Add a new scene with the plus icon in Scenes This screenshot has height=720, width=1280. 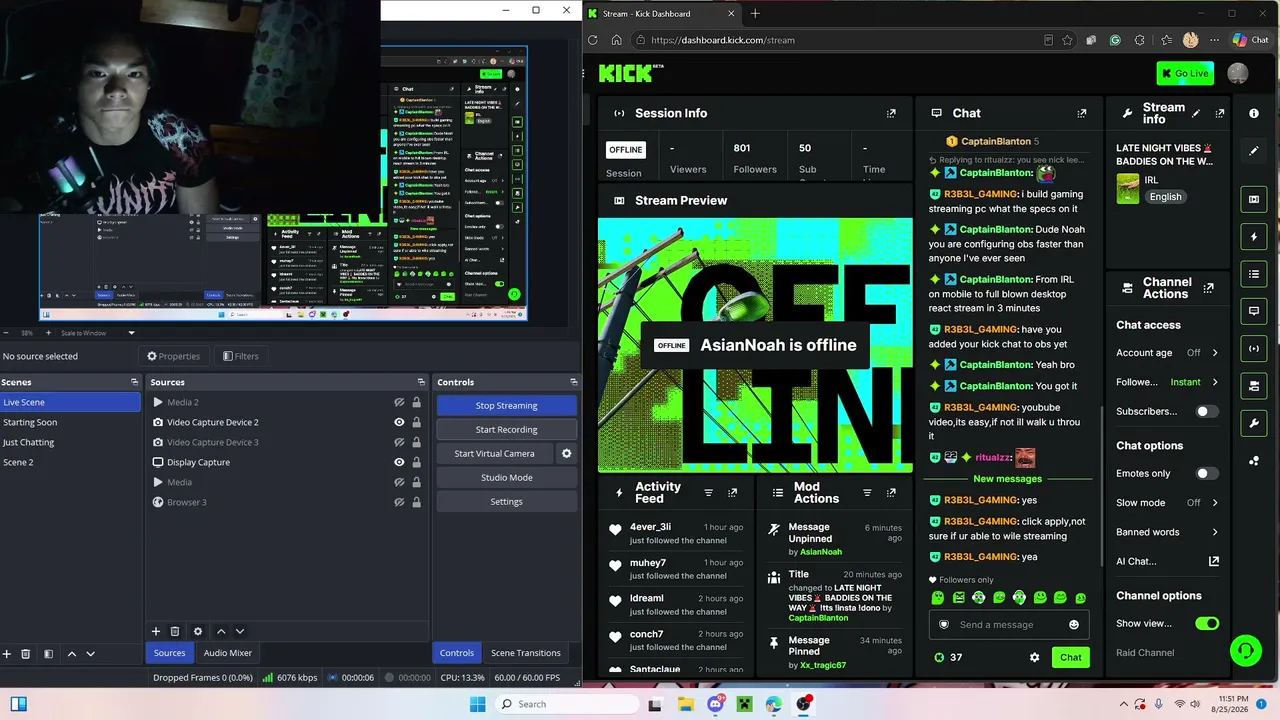[x=6, y=654]
